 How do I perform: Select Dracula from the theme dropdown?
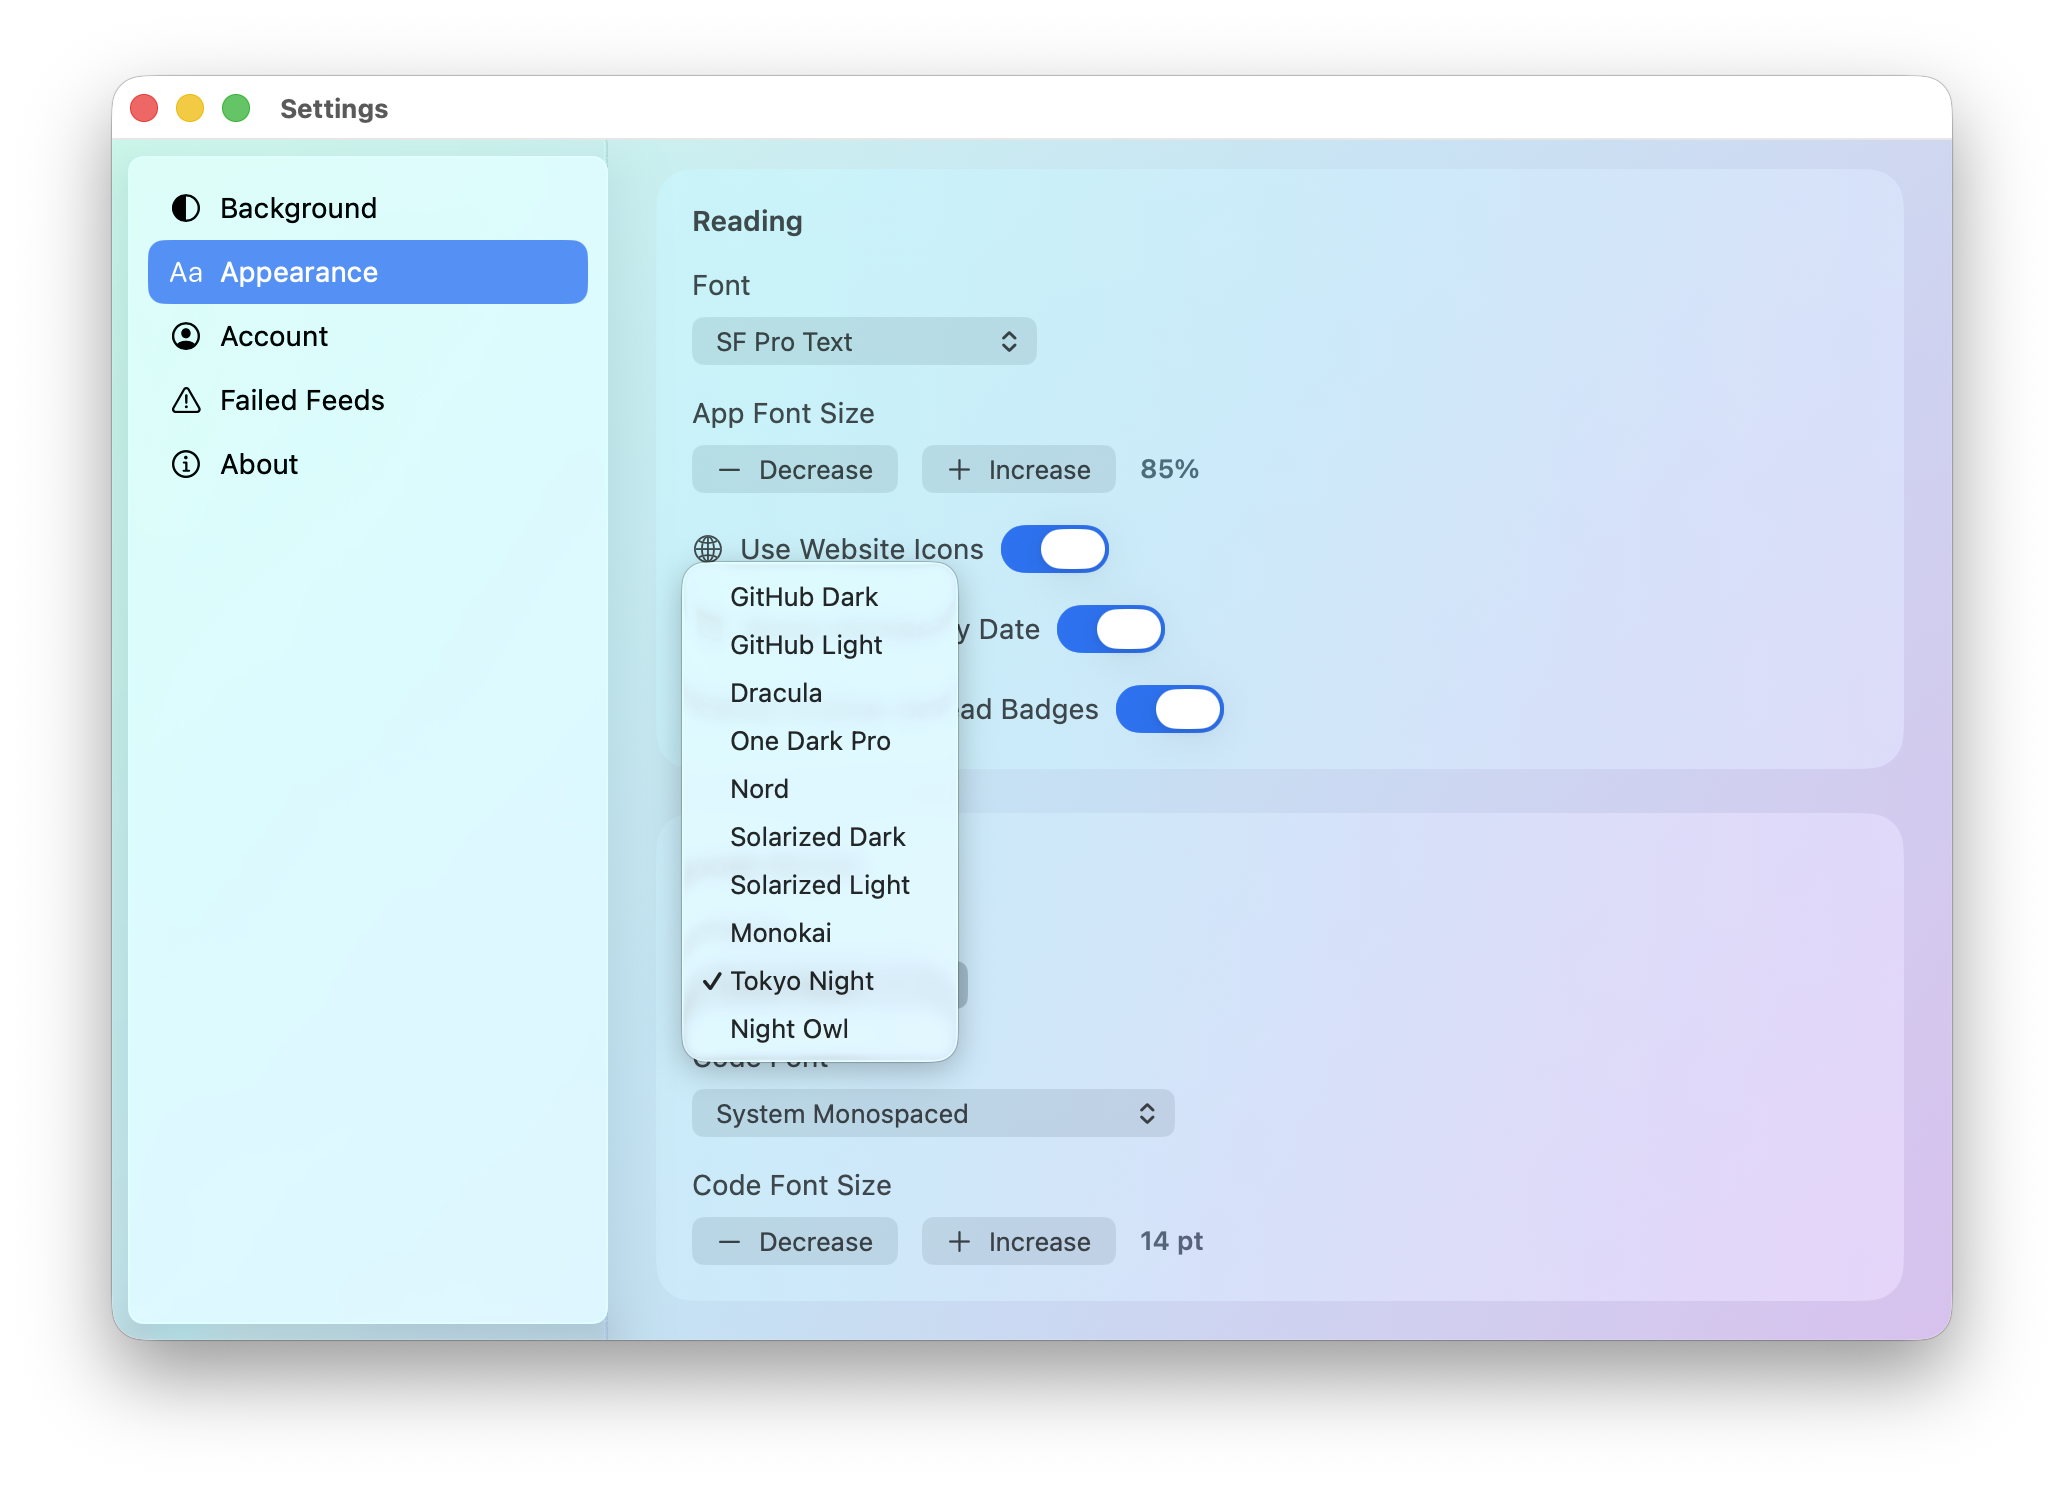(776, 692)
